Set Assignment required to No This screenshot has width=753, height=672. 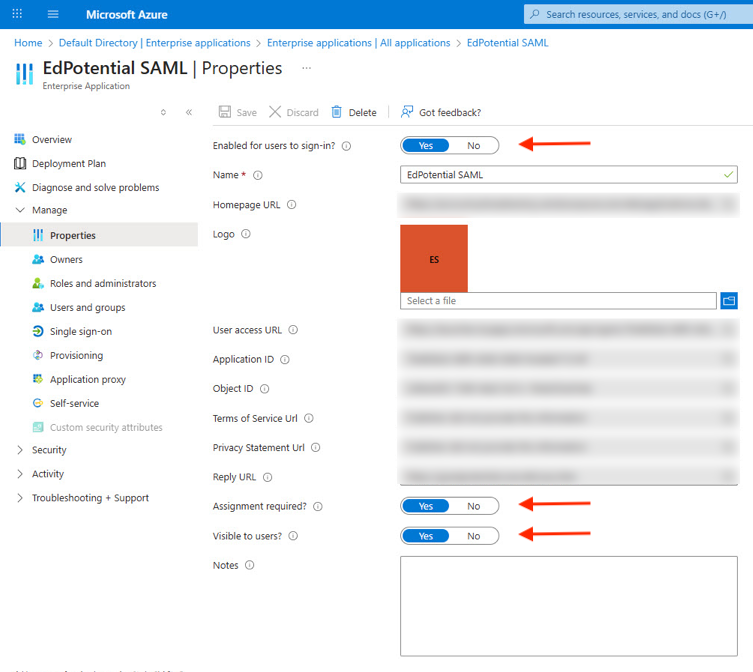pos(474,506)
